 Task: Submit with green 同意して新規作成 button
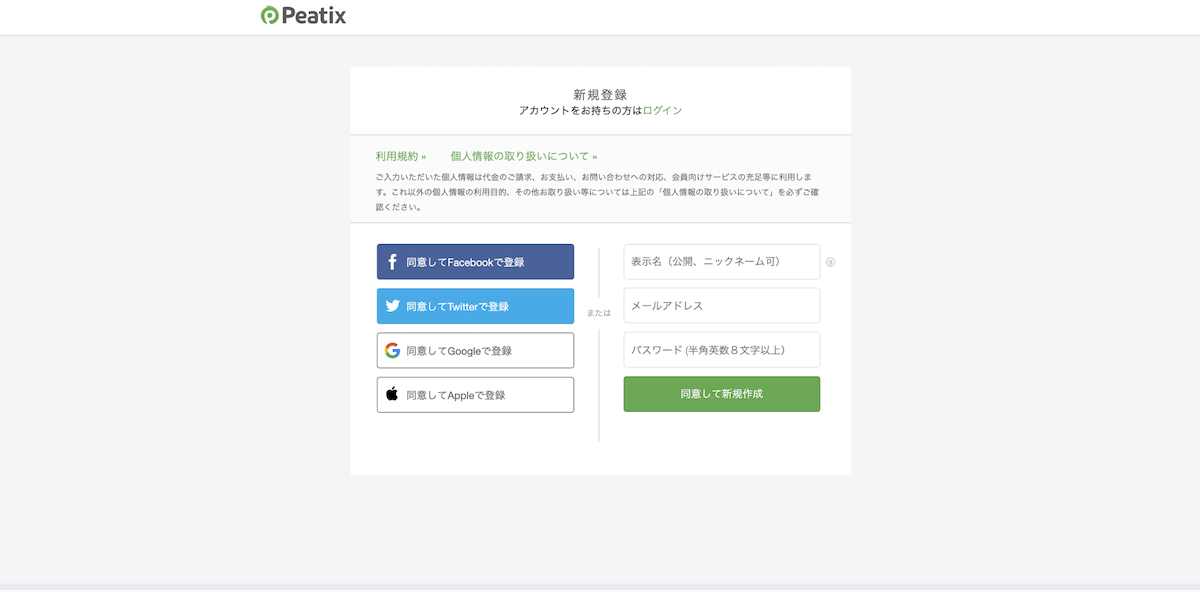coord(721,394)
